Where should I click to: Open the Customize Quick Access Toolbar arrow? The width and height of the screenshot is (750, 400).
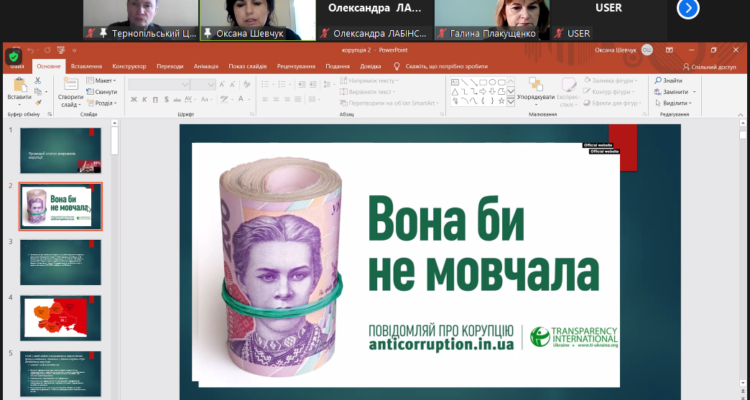click(74, 50)
